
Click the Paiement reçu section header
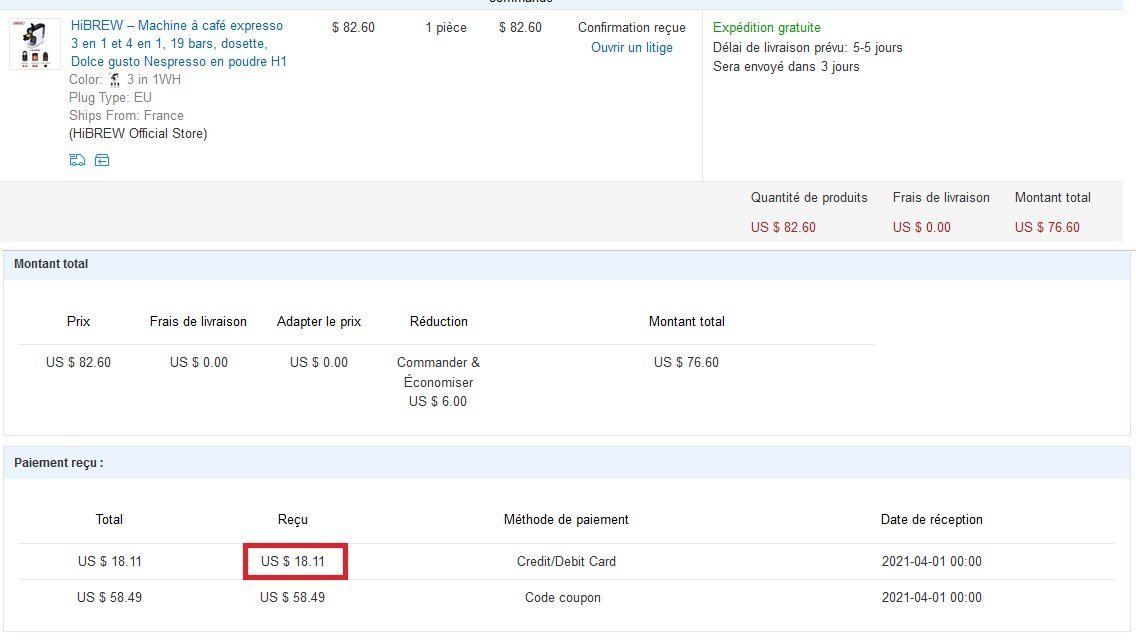[59, 463]
